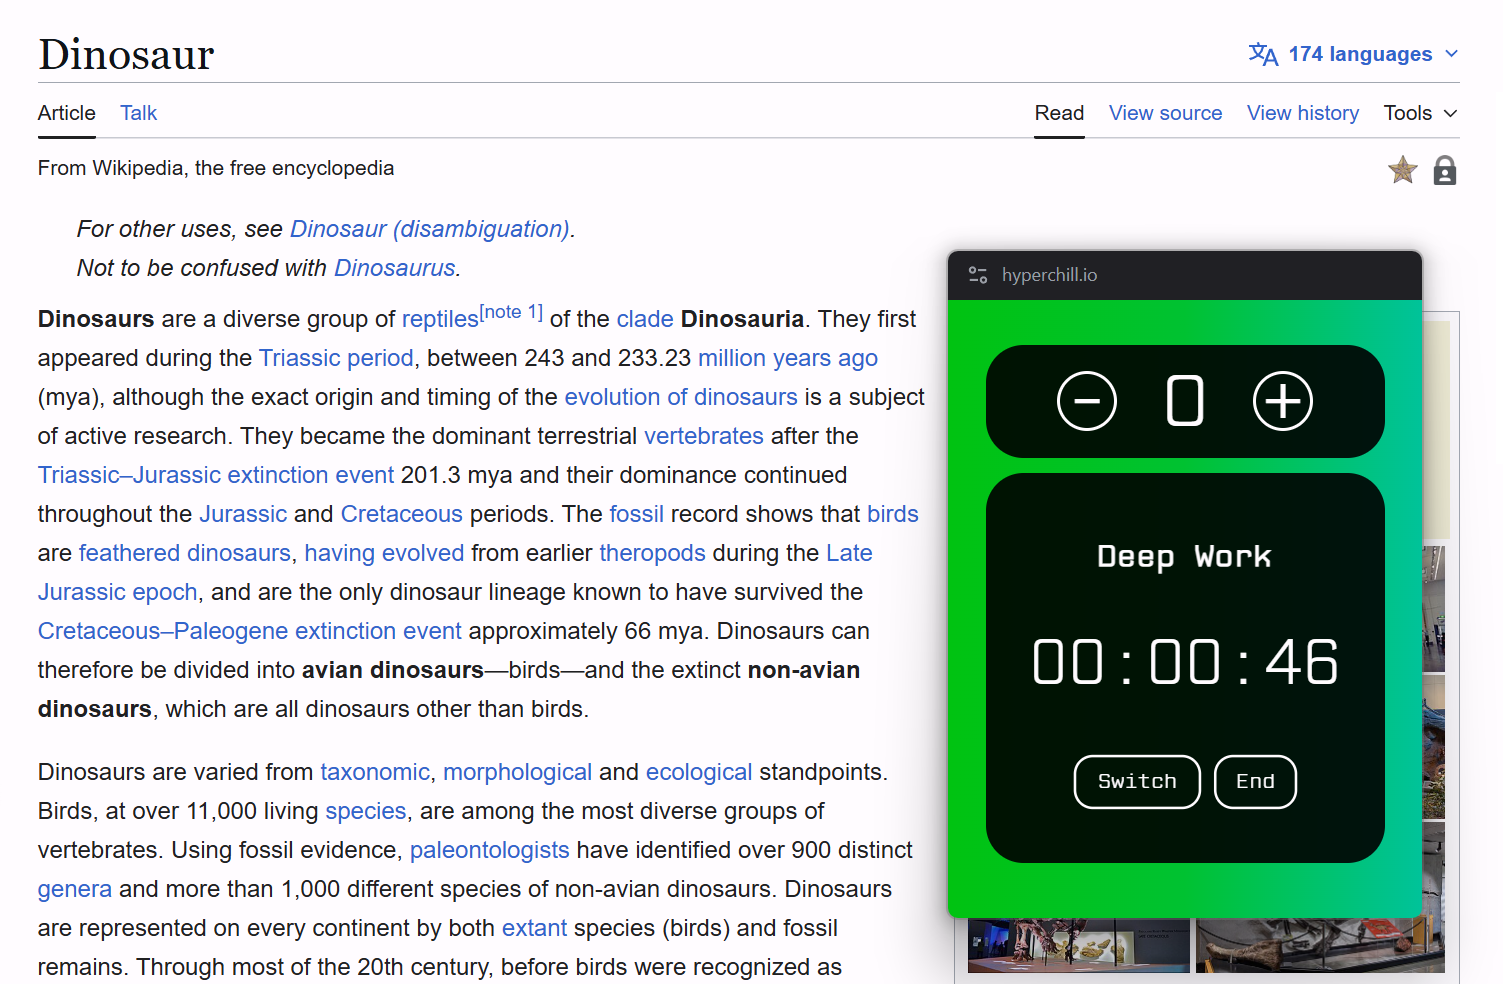
Task: Click the featured article star icon
Action: click(1402, 170)
